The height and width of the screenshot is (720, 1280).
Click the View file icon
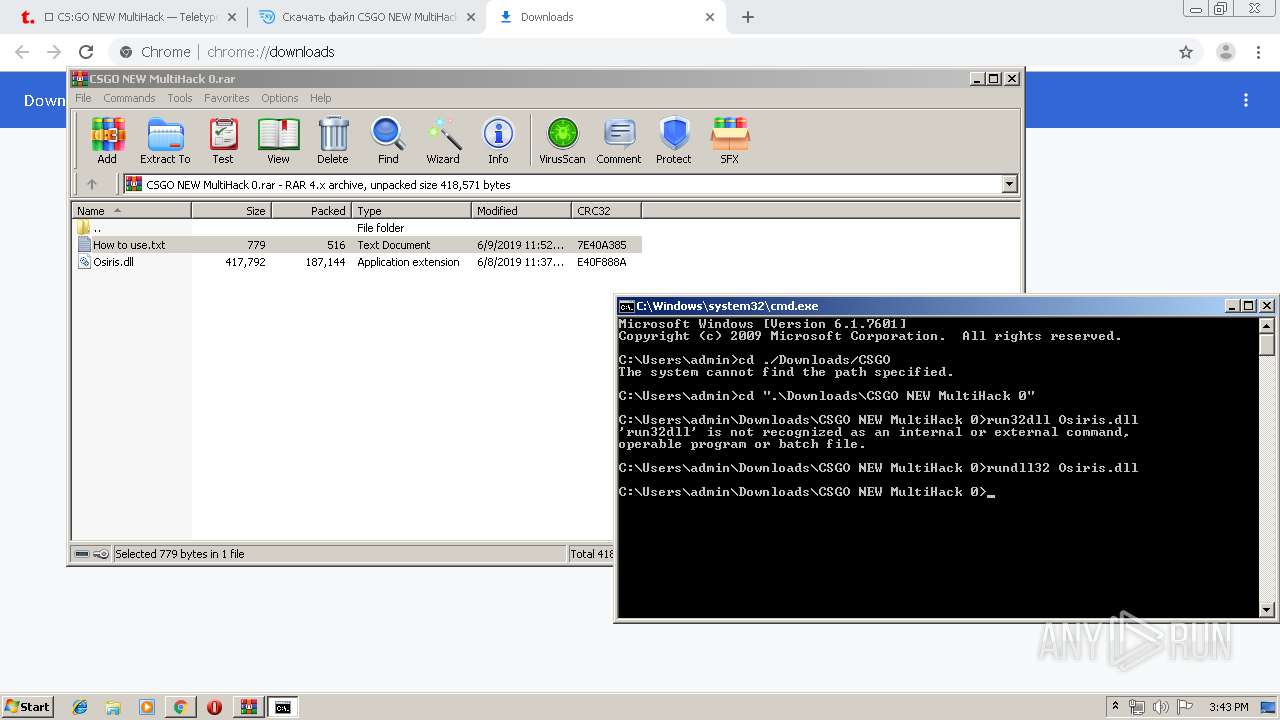click(x=278, y=140)
